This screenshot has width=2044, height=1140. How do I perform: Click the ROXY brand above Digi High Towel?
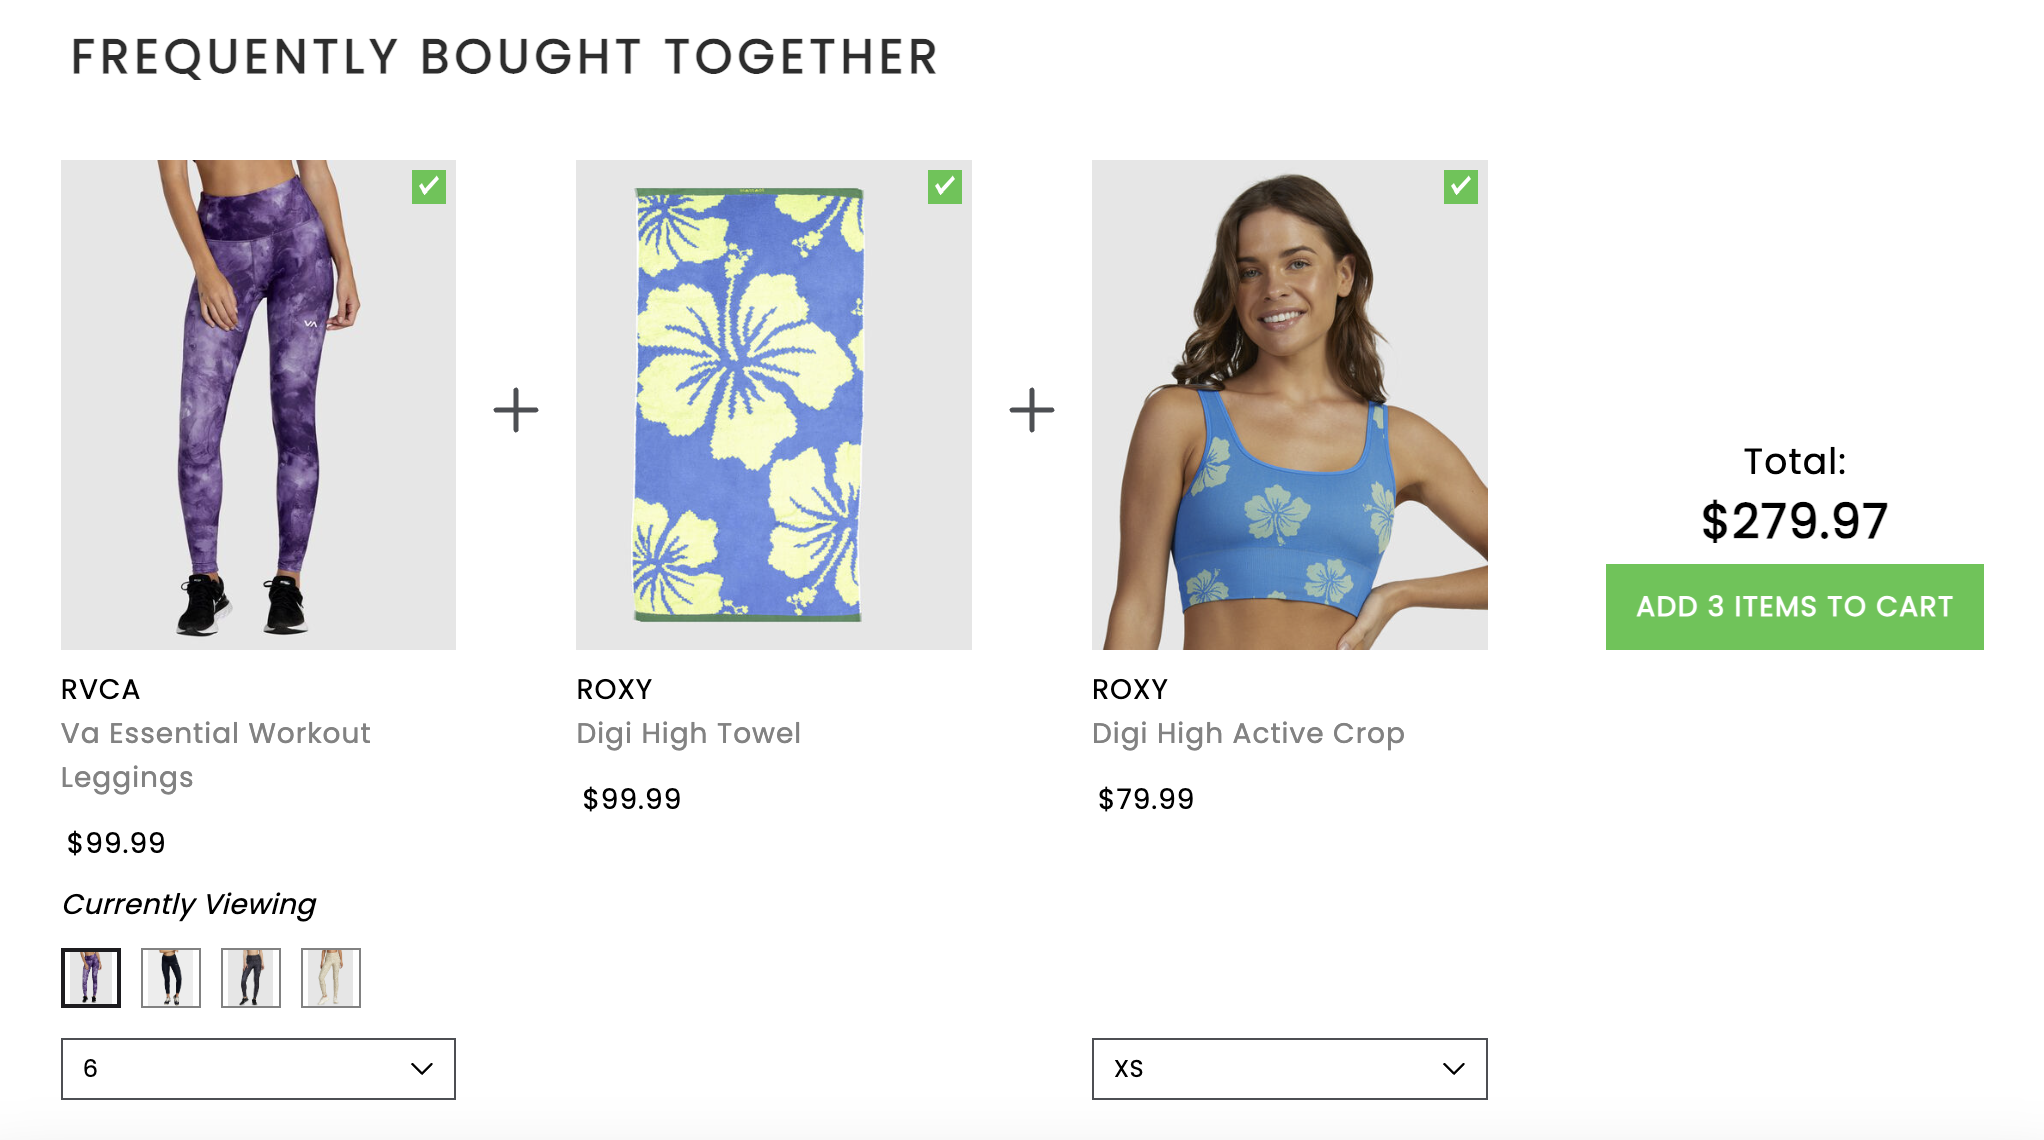pyautogui.click(x=614, y=690)
